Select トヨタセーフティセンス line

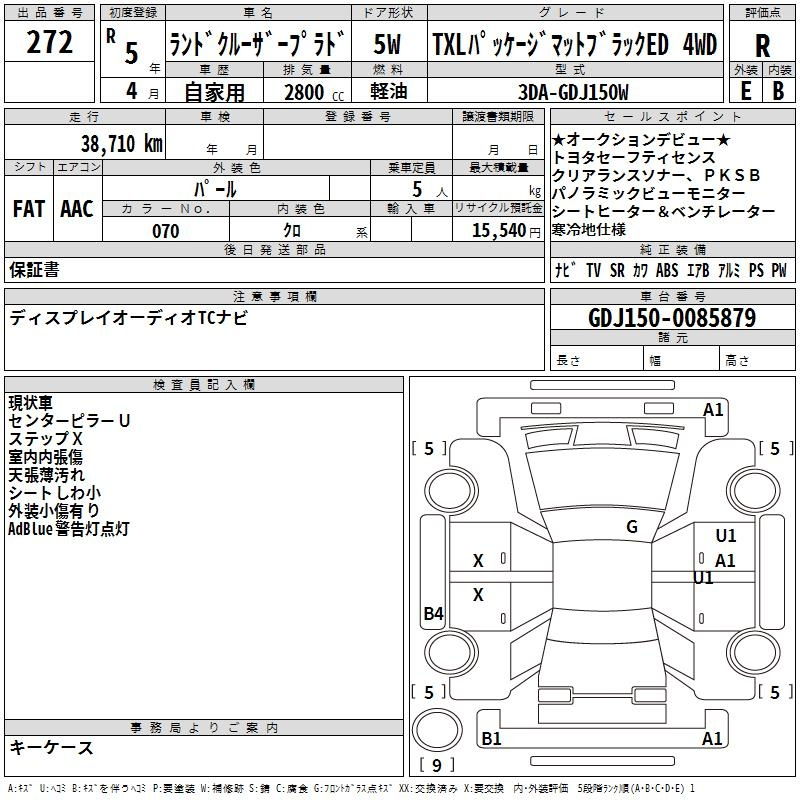[634, 157]
